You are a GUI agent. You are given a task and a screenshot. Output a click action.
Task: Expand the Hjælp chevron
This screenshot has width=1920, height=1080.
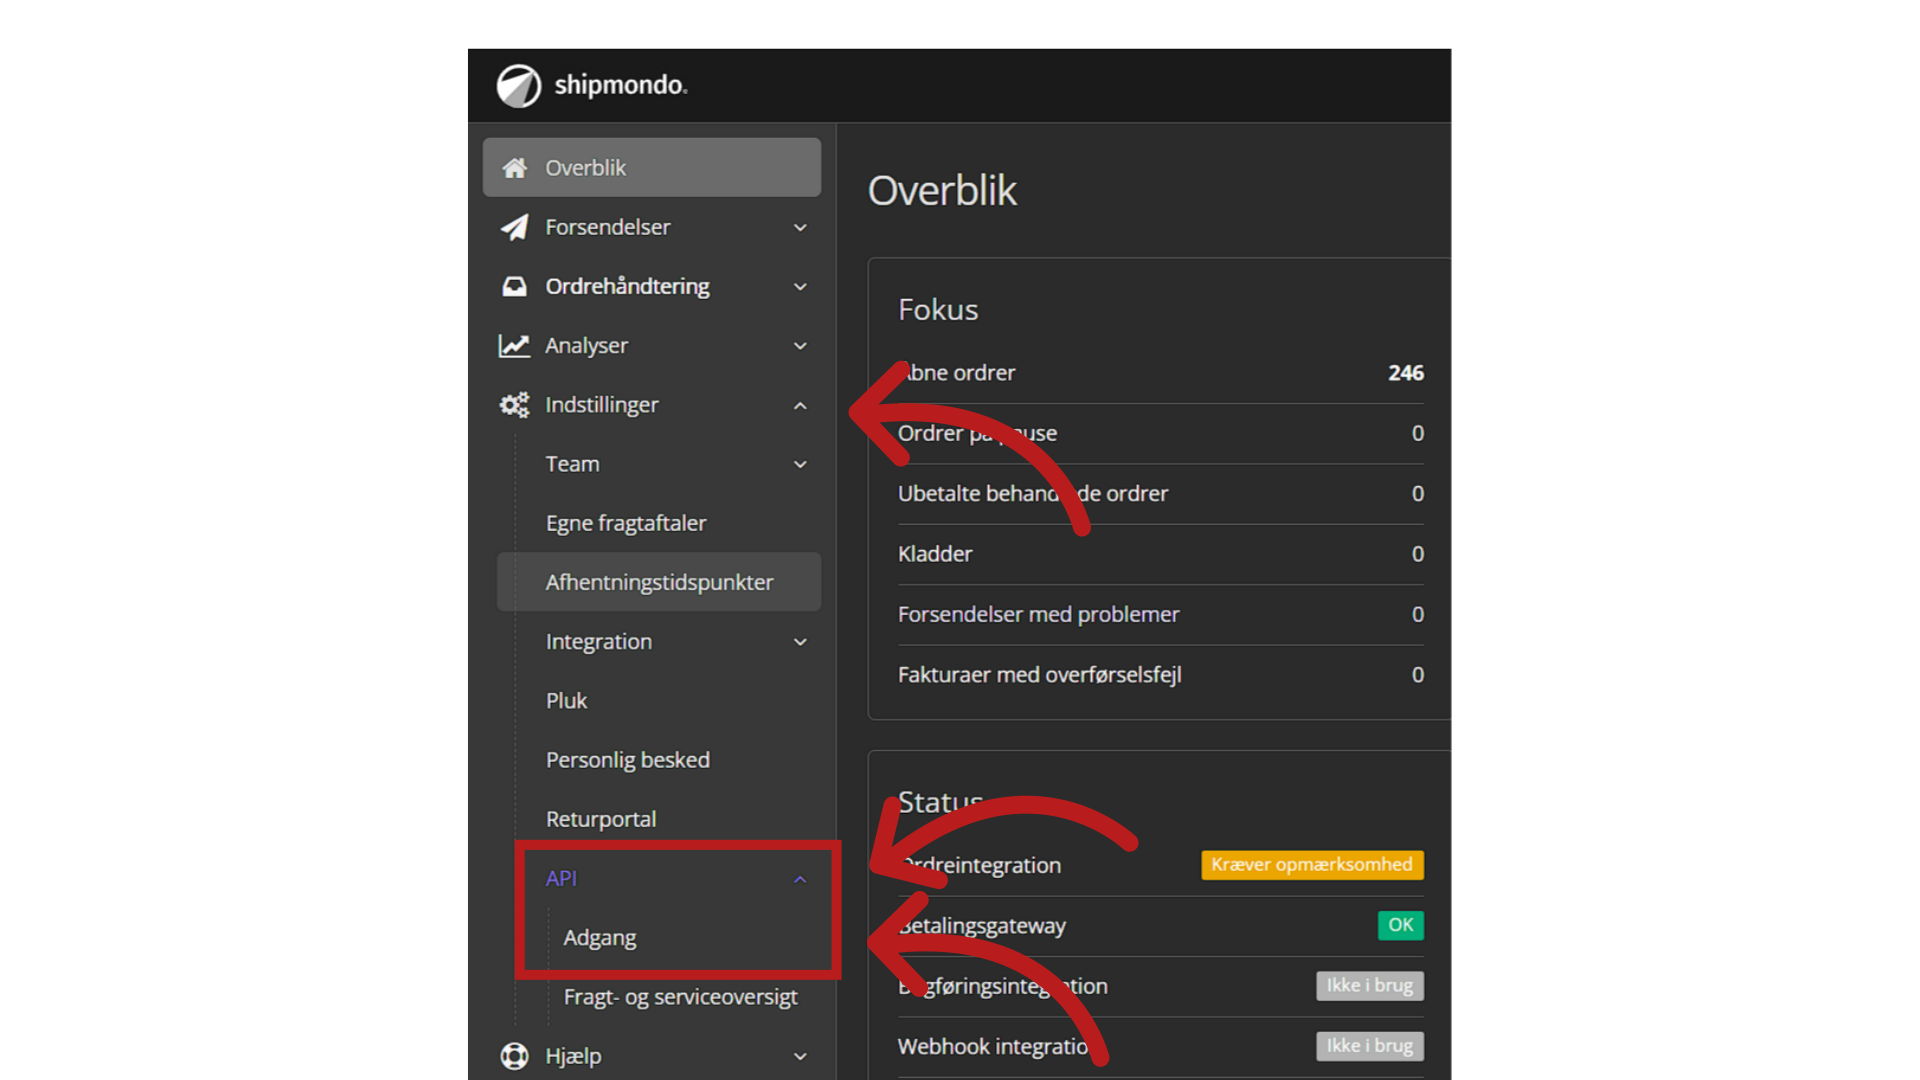(800, 1056)
